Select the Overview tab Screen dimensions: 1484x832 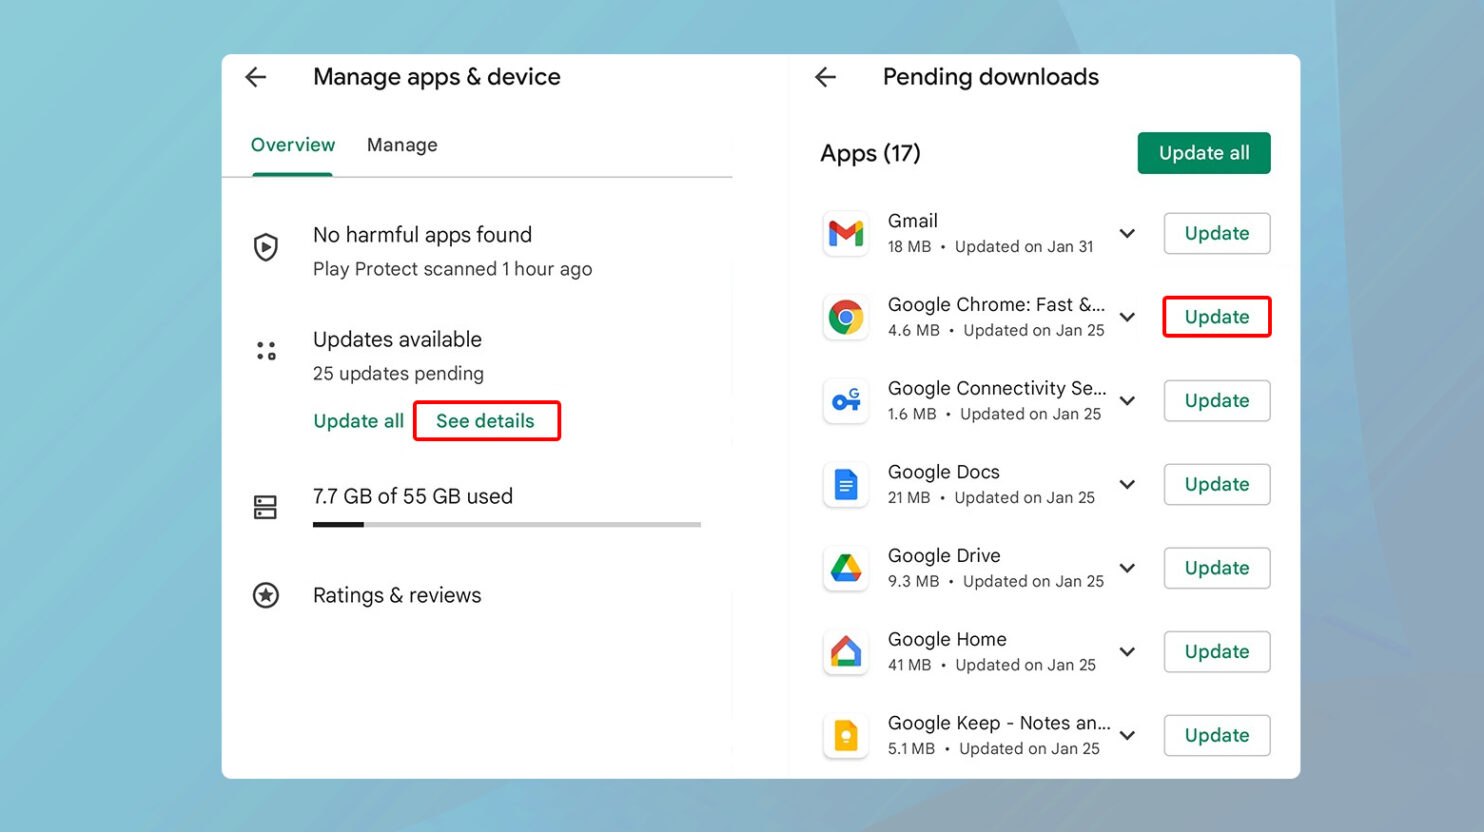[x=293, y=145]
